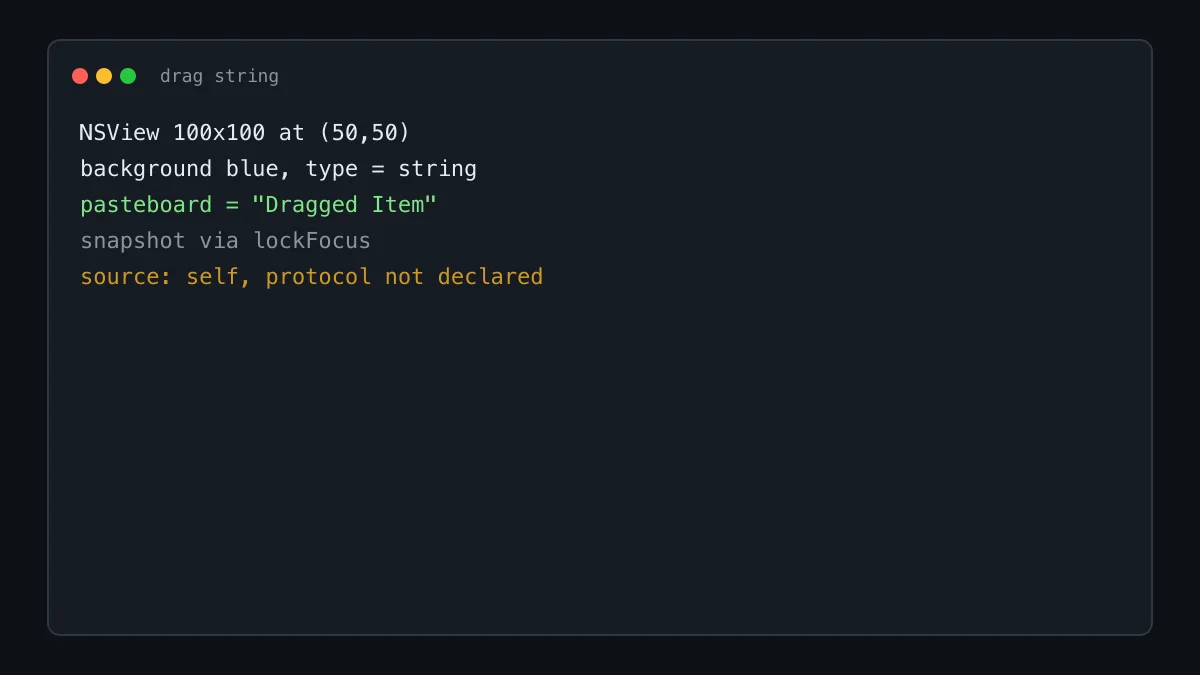Click the "Dragged Item" string literal
Image resolution: width=1200 pixels, height=675 pixels.
[x=345, y=204]
